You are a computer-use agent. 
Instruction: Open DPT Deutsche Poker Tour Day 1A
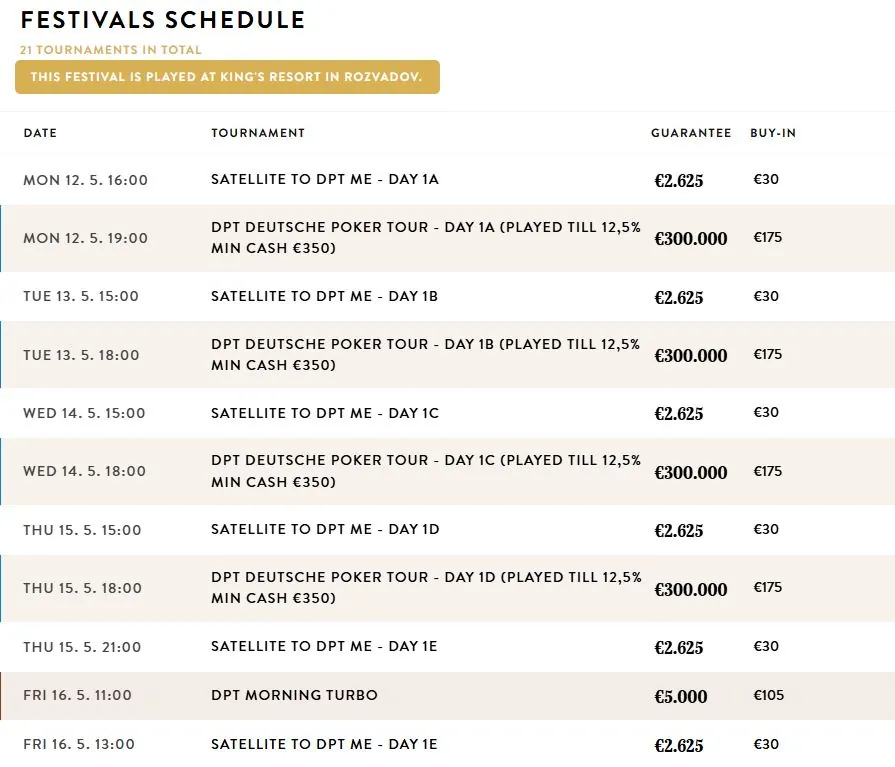[425, 238]
